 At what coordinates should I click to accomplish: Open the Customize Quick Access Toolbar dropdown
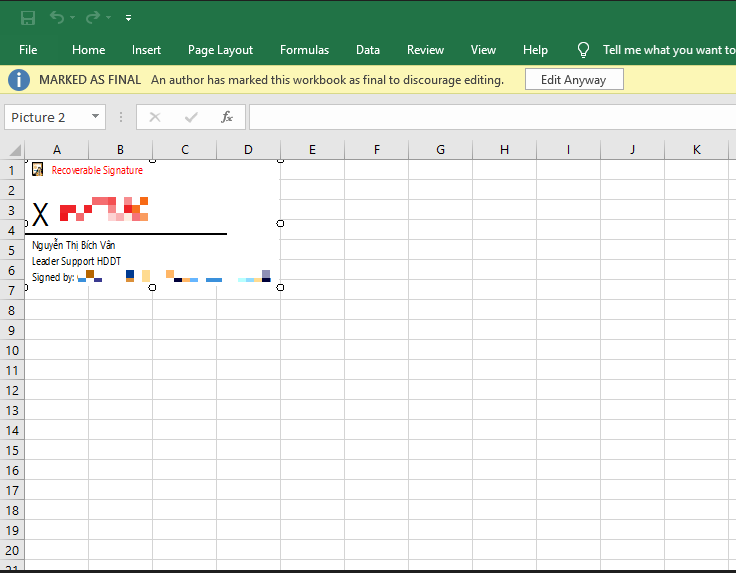(128, 18)
